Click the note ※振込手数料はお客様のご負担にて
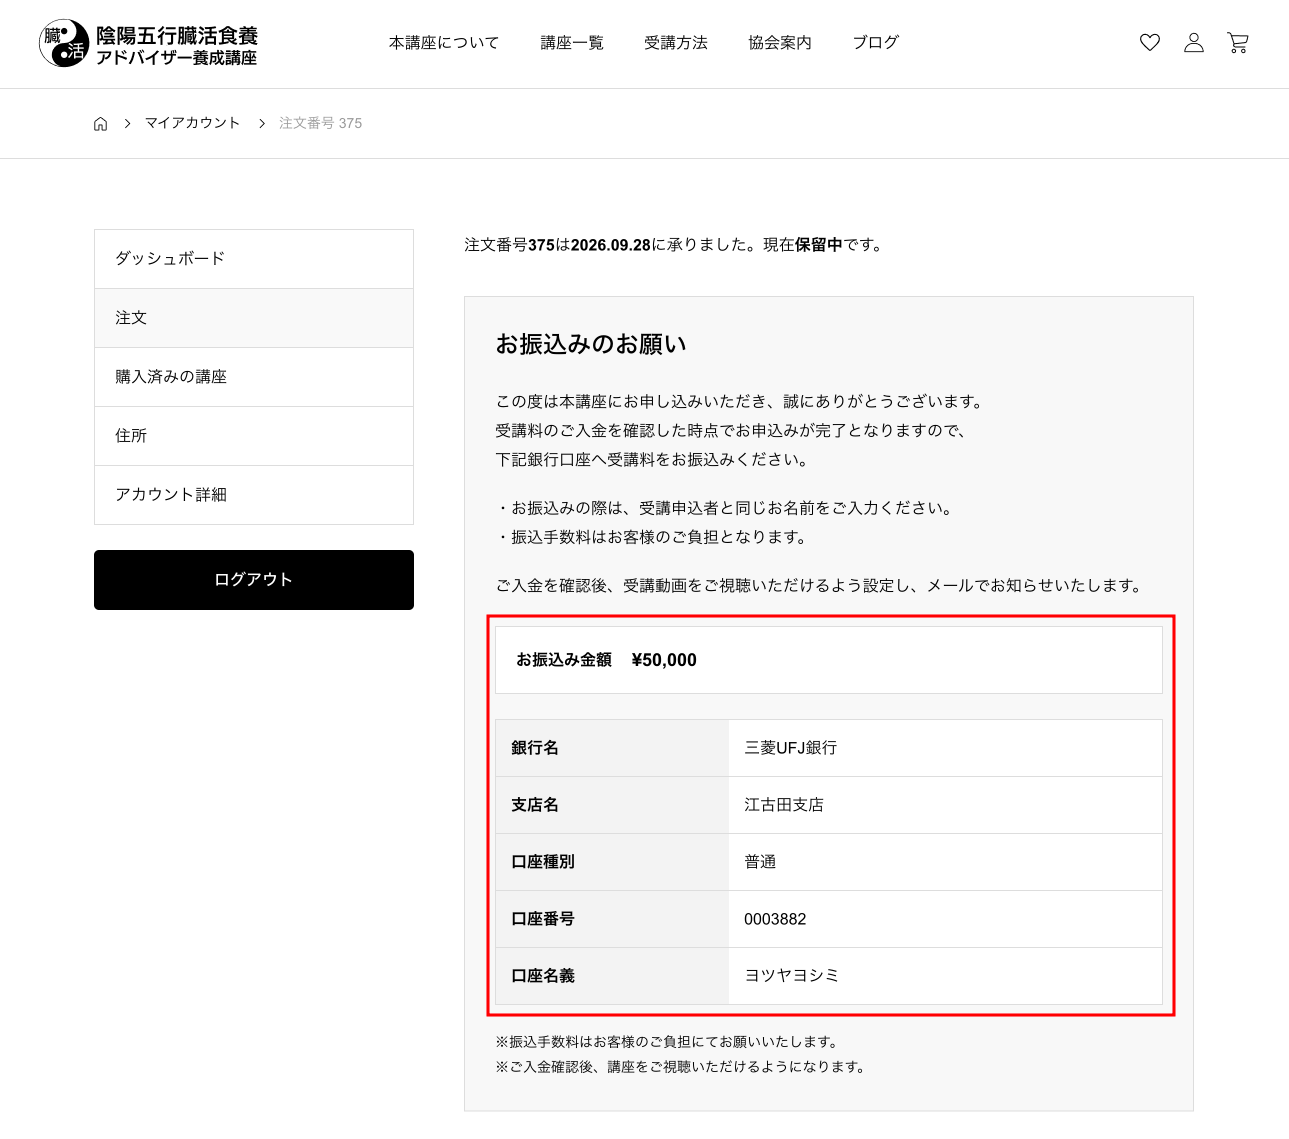This screenshot has height=1139, width=1289. tap(667, 1042)
